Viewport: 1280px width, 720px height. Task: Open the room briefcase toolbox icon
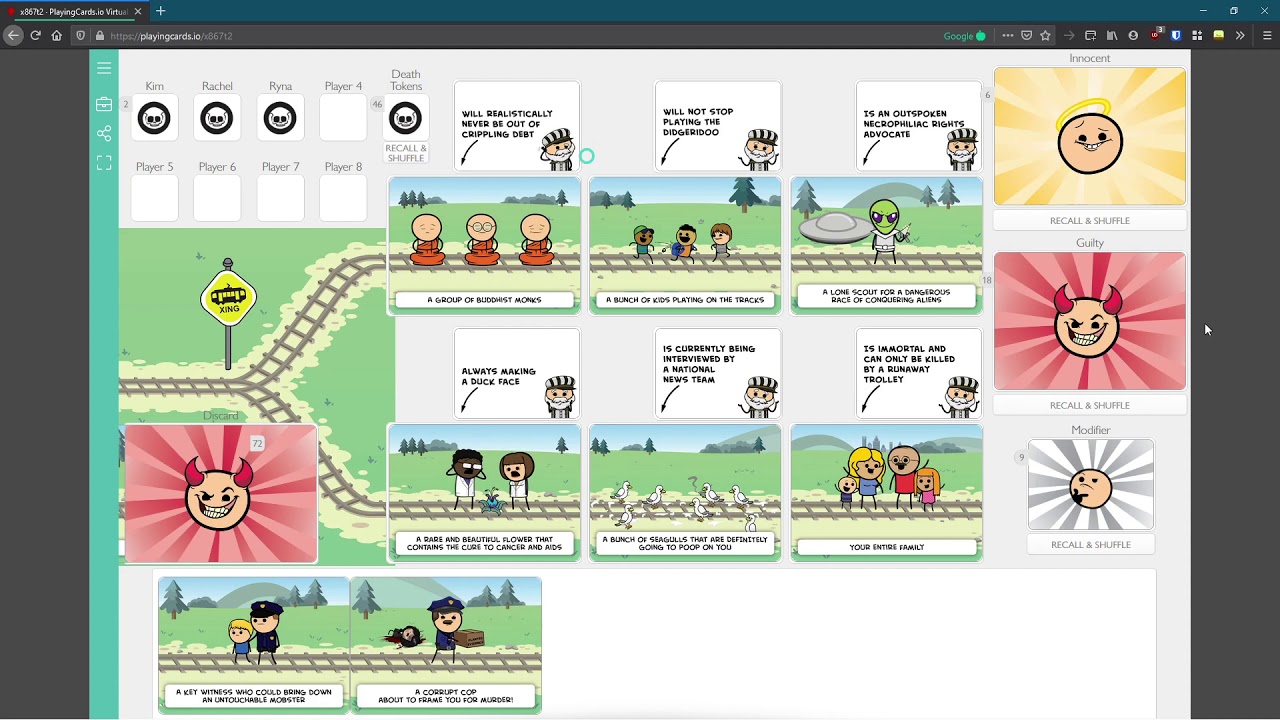point(104,104)
